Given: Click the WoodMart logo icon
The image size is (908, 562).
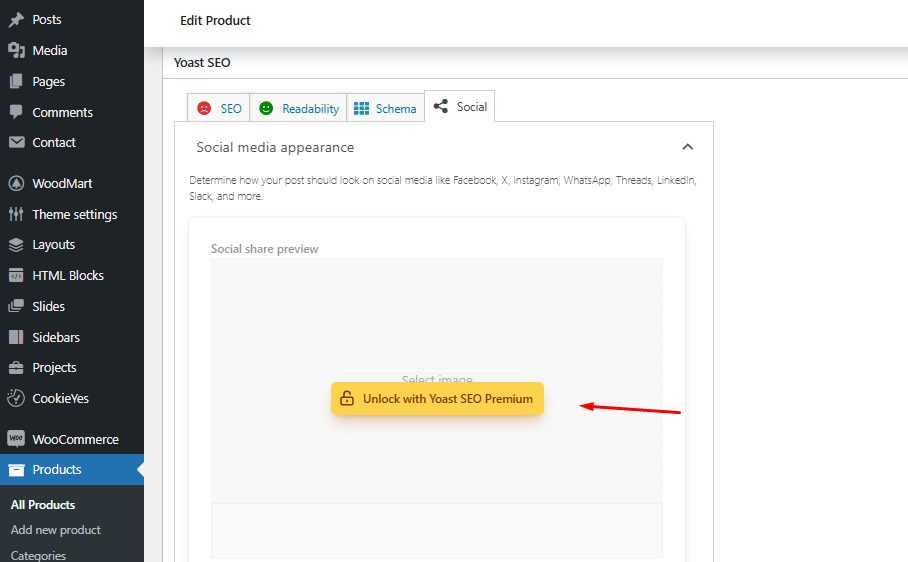Looking at the screenshot, I should [x=16, y=183].
